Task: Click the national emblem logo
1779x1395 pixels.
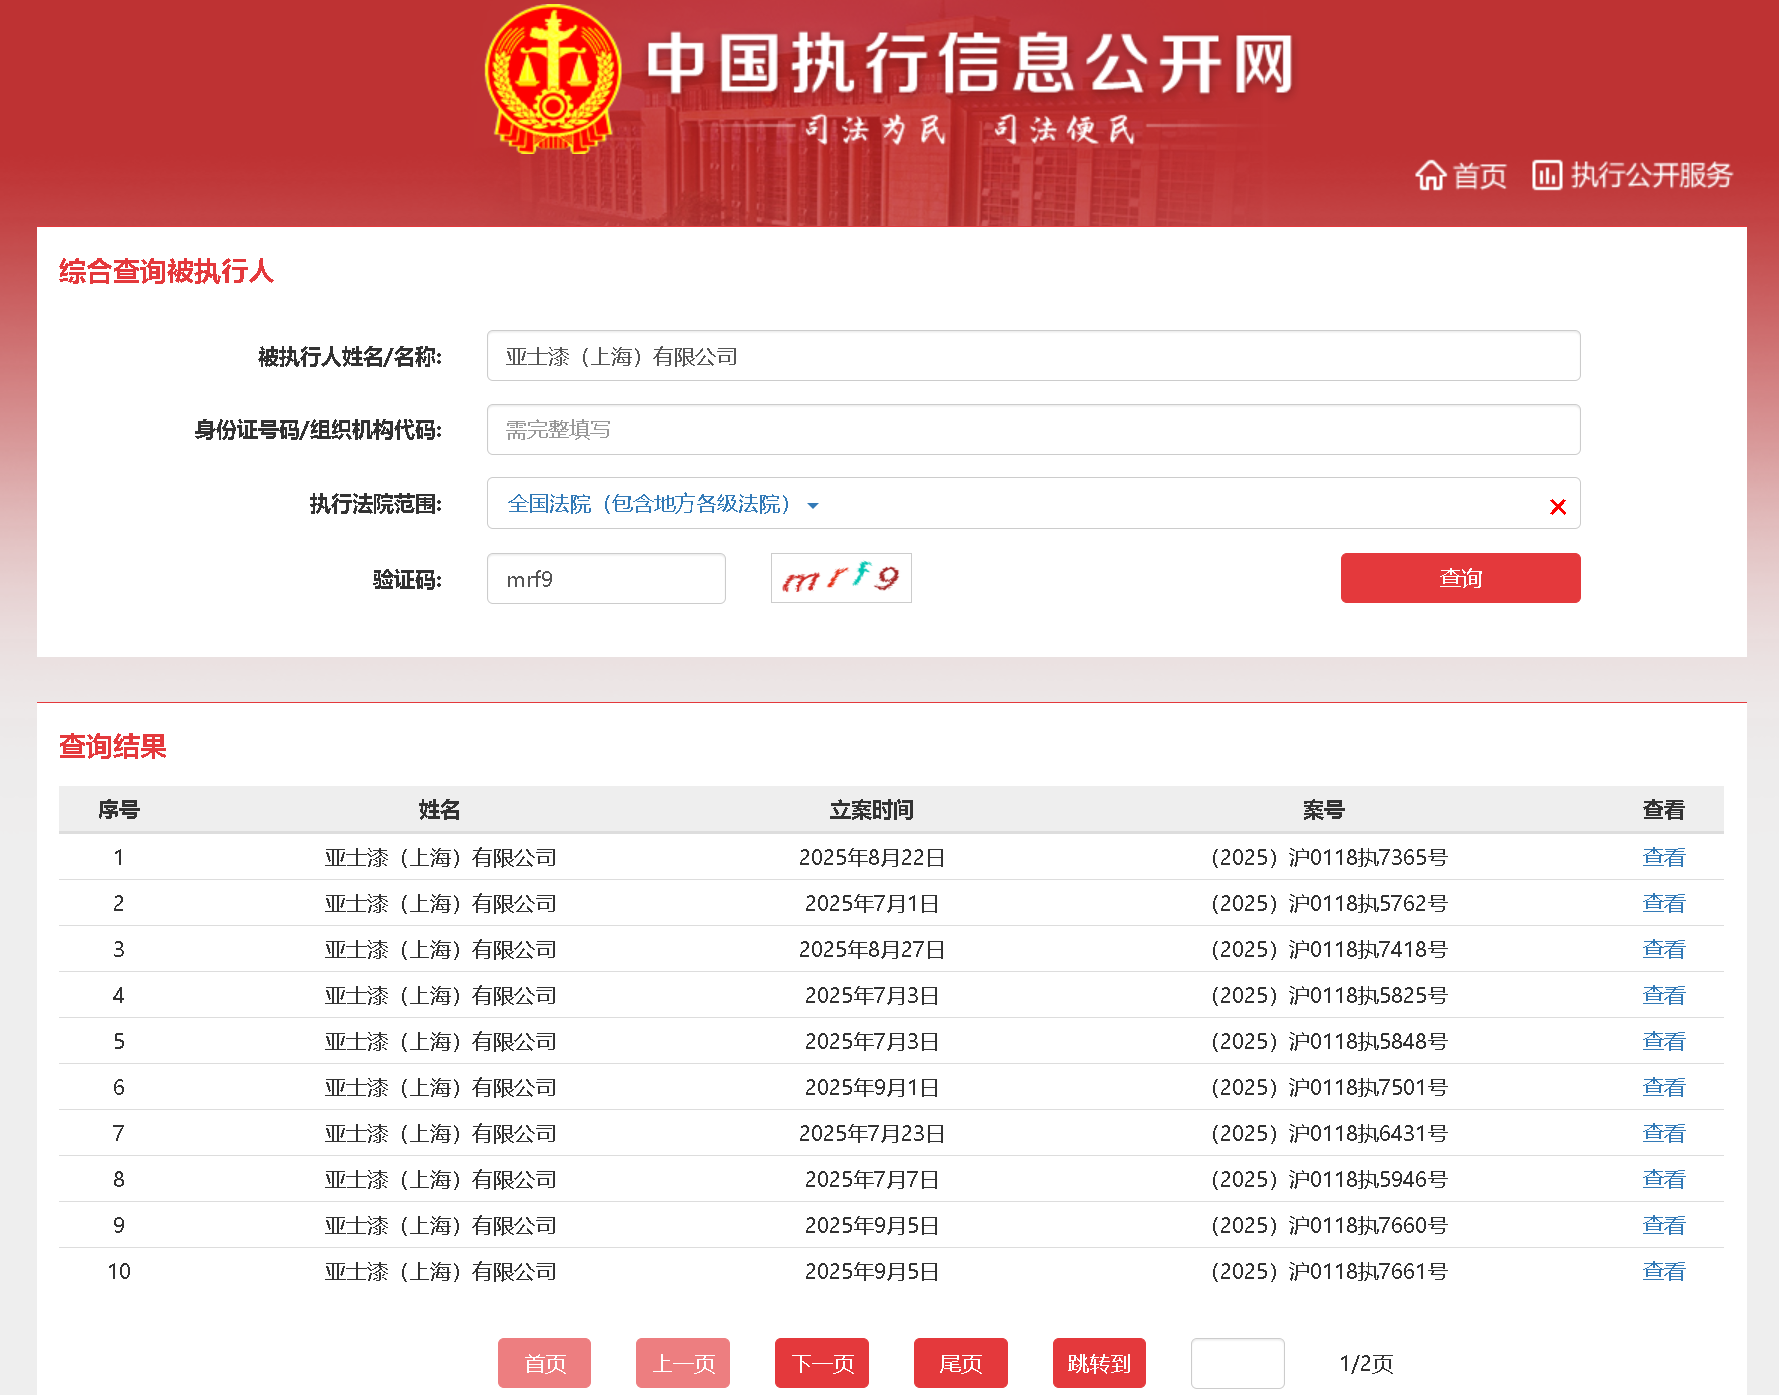Action: [552, 79]
